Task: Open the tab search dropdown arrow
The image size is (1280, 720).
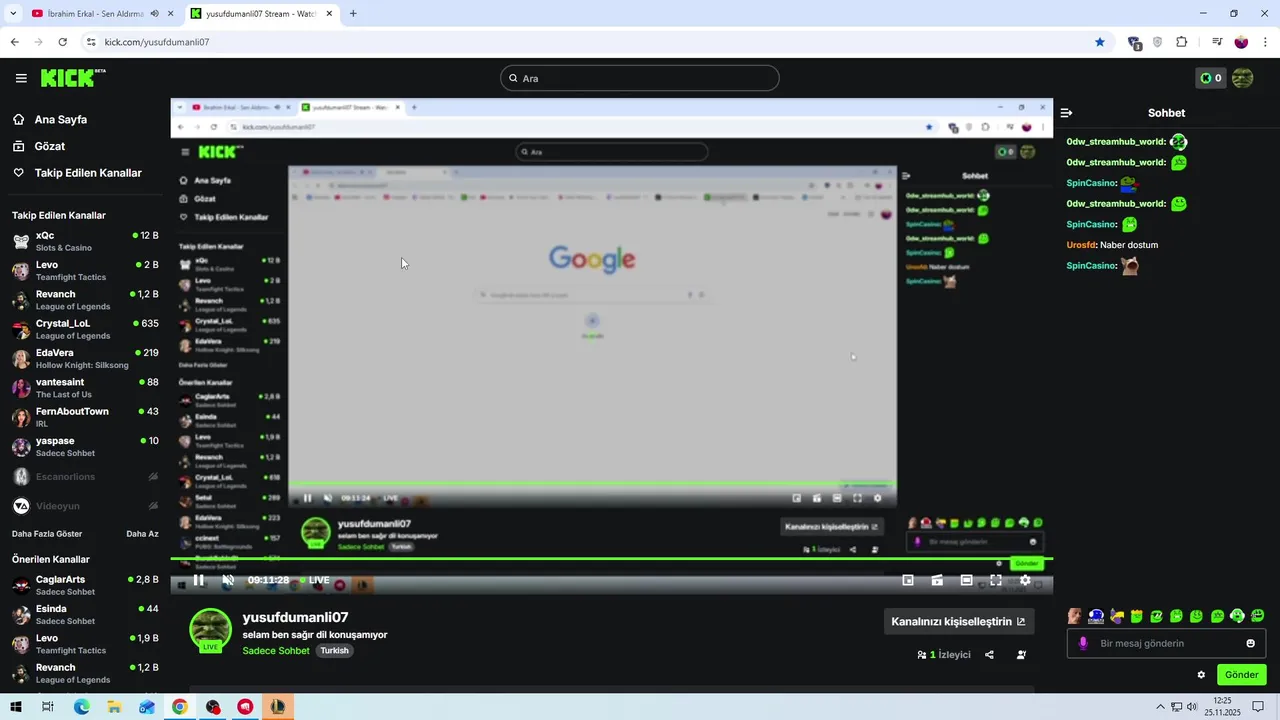Action: pyautogui.click(x=12, y=14)
